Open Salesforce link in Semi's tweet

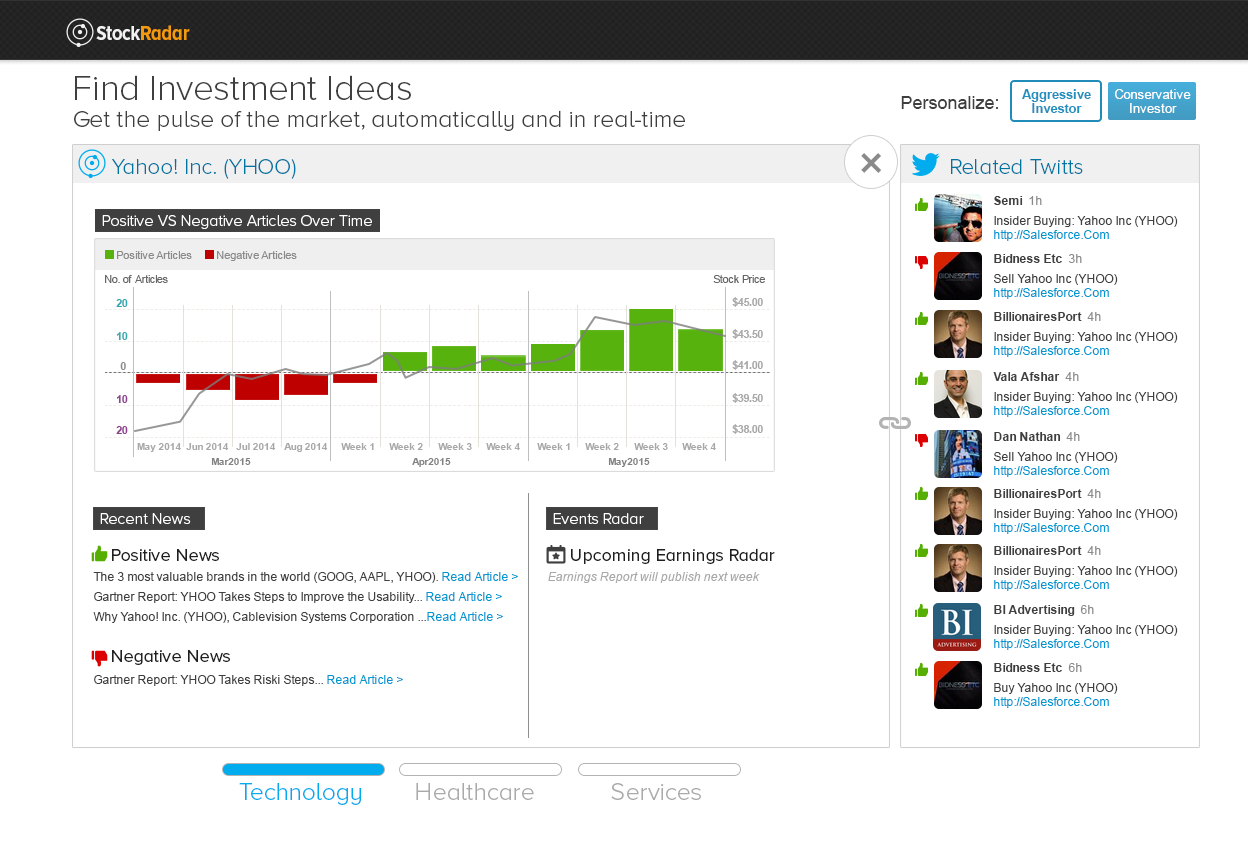tap(1051, 235)
